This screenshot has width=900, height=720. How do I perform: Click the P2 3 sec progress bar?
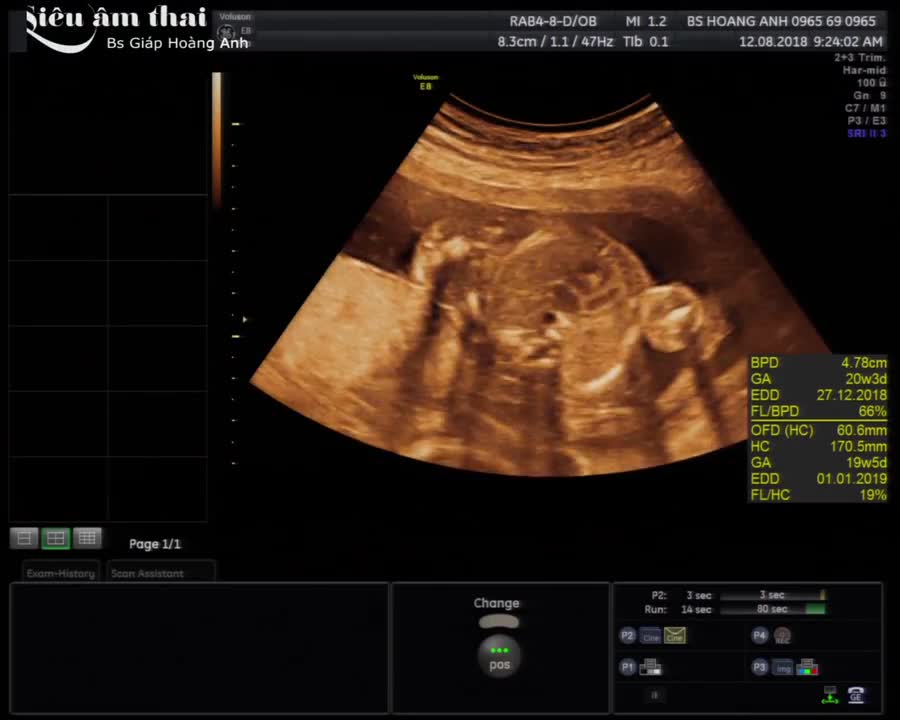[773, 595]
